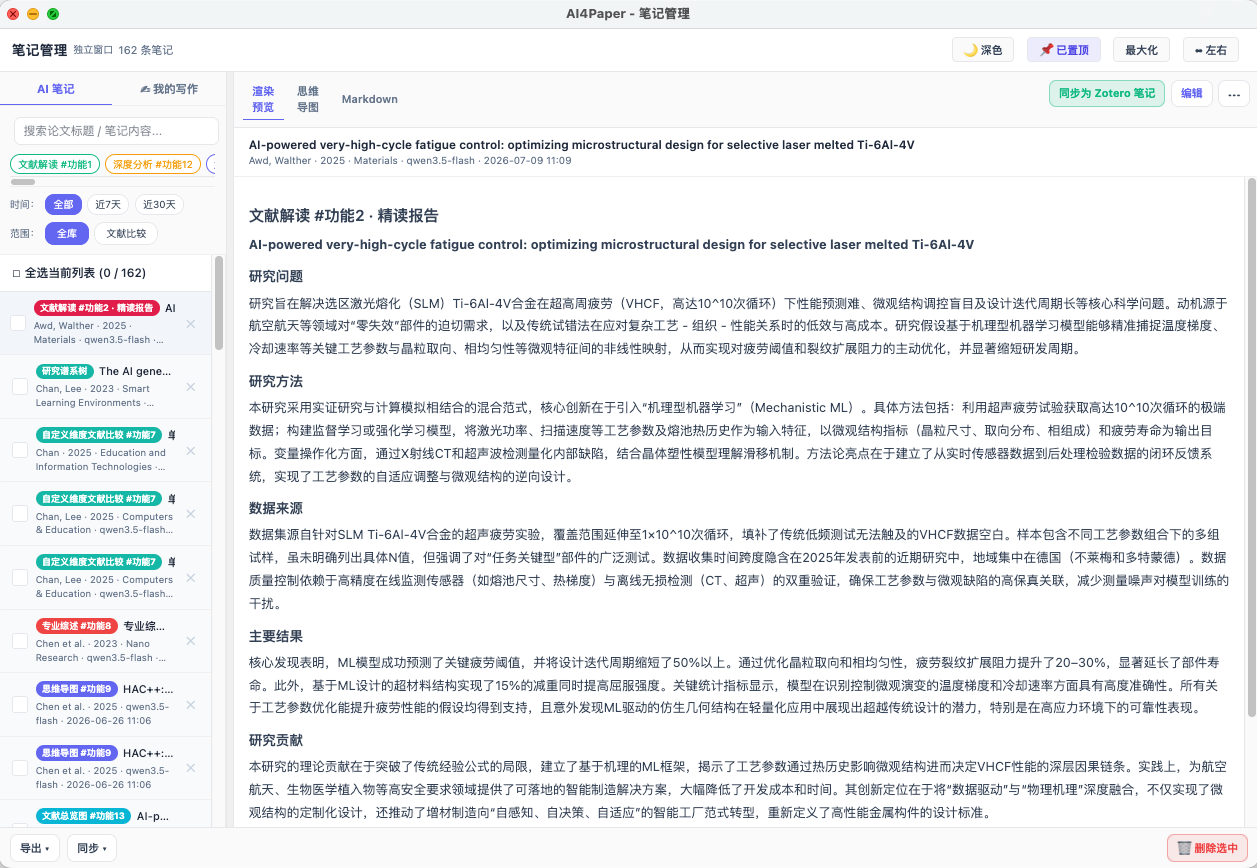Image resolution: width=1257 pixels, height=868 pixels.
Task: Click 同步为 Zotero 笔记 button
Action: tap(1107, 94)
